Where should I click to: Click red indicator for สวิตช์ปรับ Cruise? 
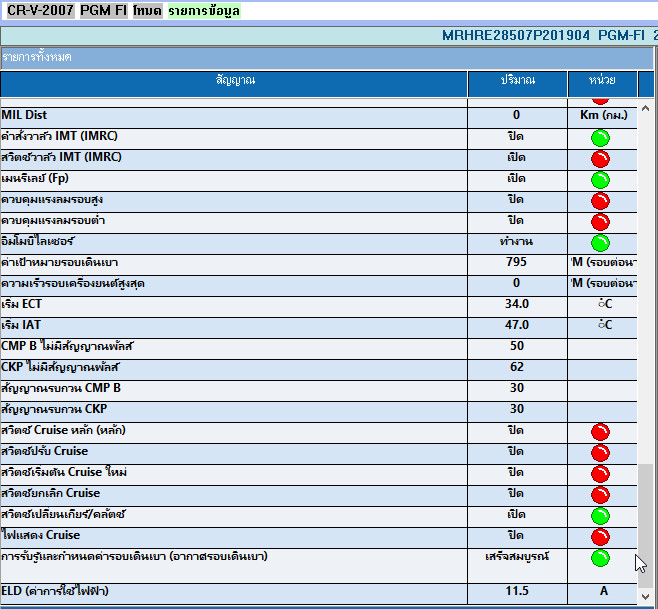click(x=600, y=453)
